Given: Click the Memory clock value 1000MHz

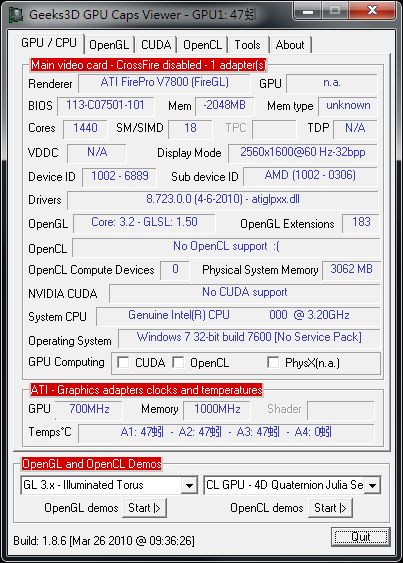Looking at the screenshot, I should tap(217, 410).
